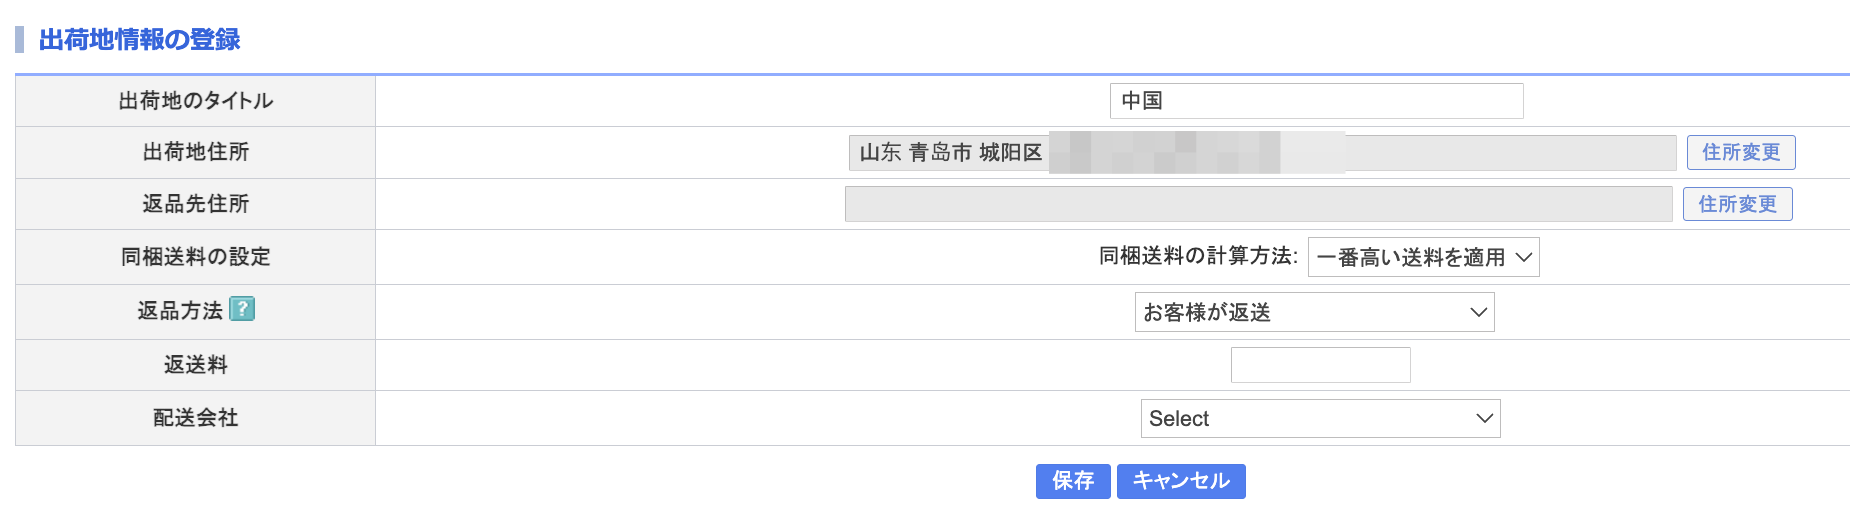Click 住所変更 button for 返品先住所
This screenshot has width=1850, height=516.
point(1737,204)
